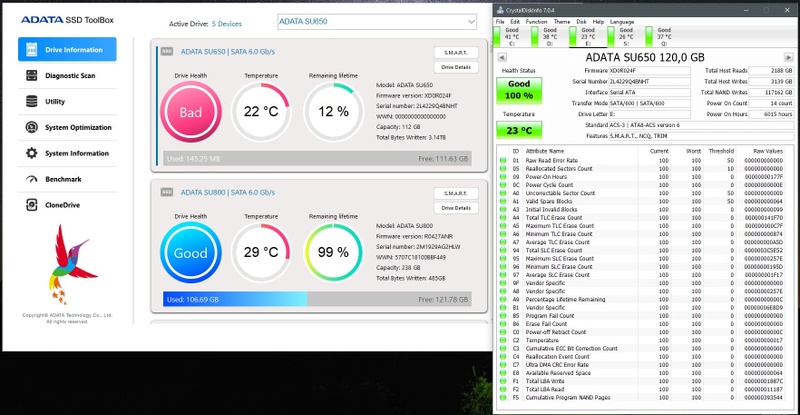800x415 pixels.
Task: Click SU800 used space bar 106.69 GB
Action: (235, 300)
